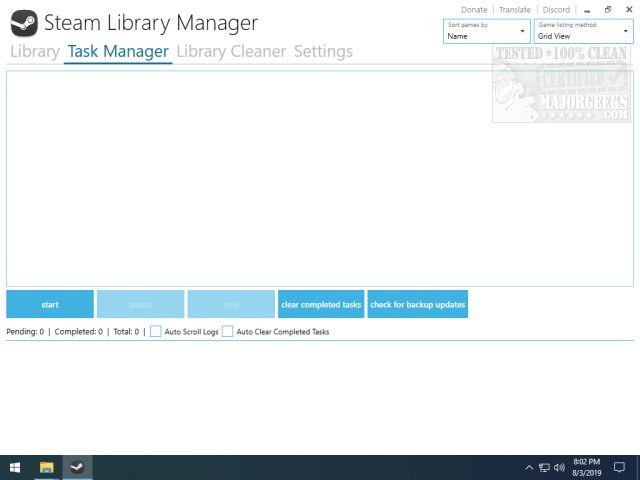Click the pause button
640x480 pixels.
point(140,304)
